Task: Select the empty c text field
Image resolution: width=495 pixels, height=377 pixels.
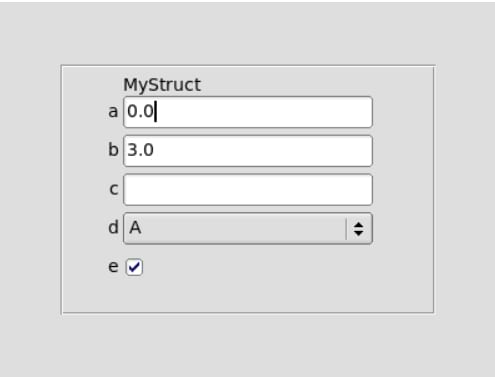Action: click(248, 190)
